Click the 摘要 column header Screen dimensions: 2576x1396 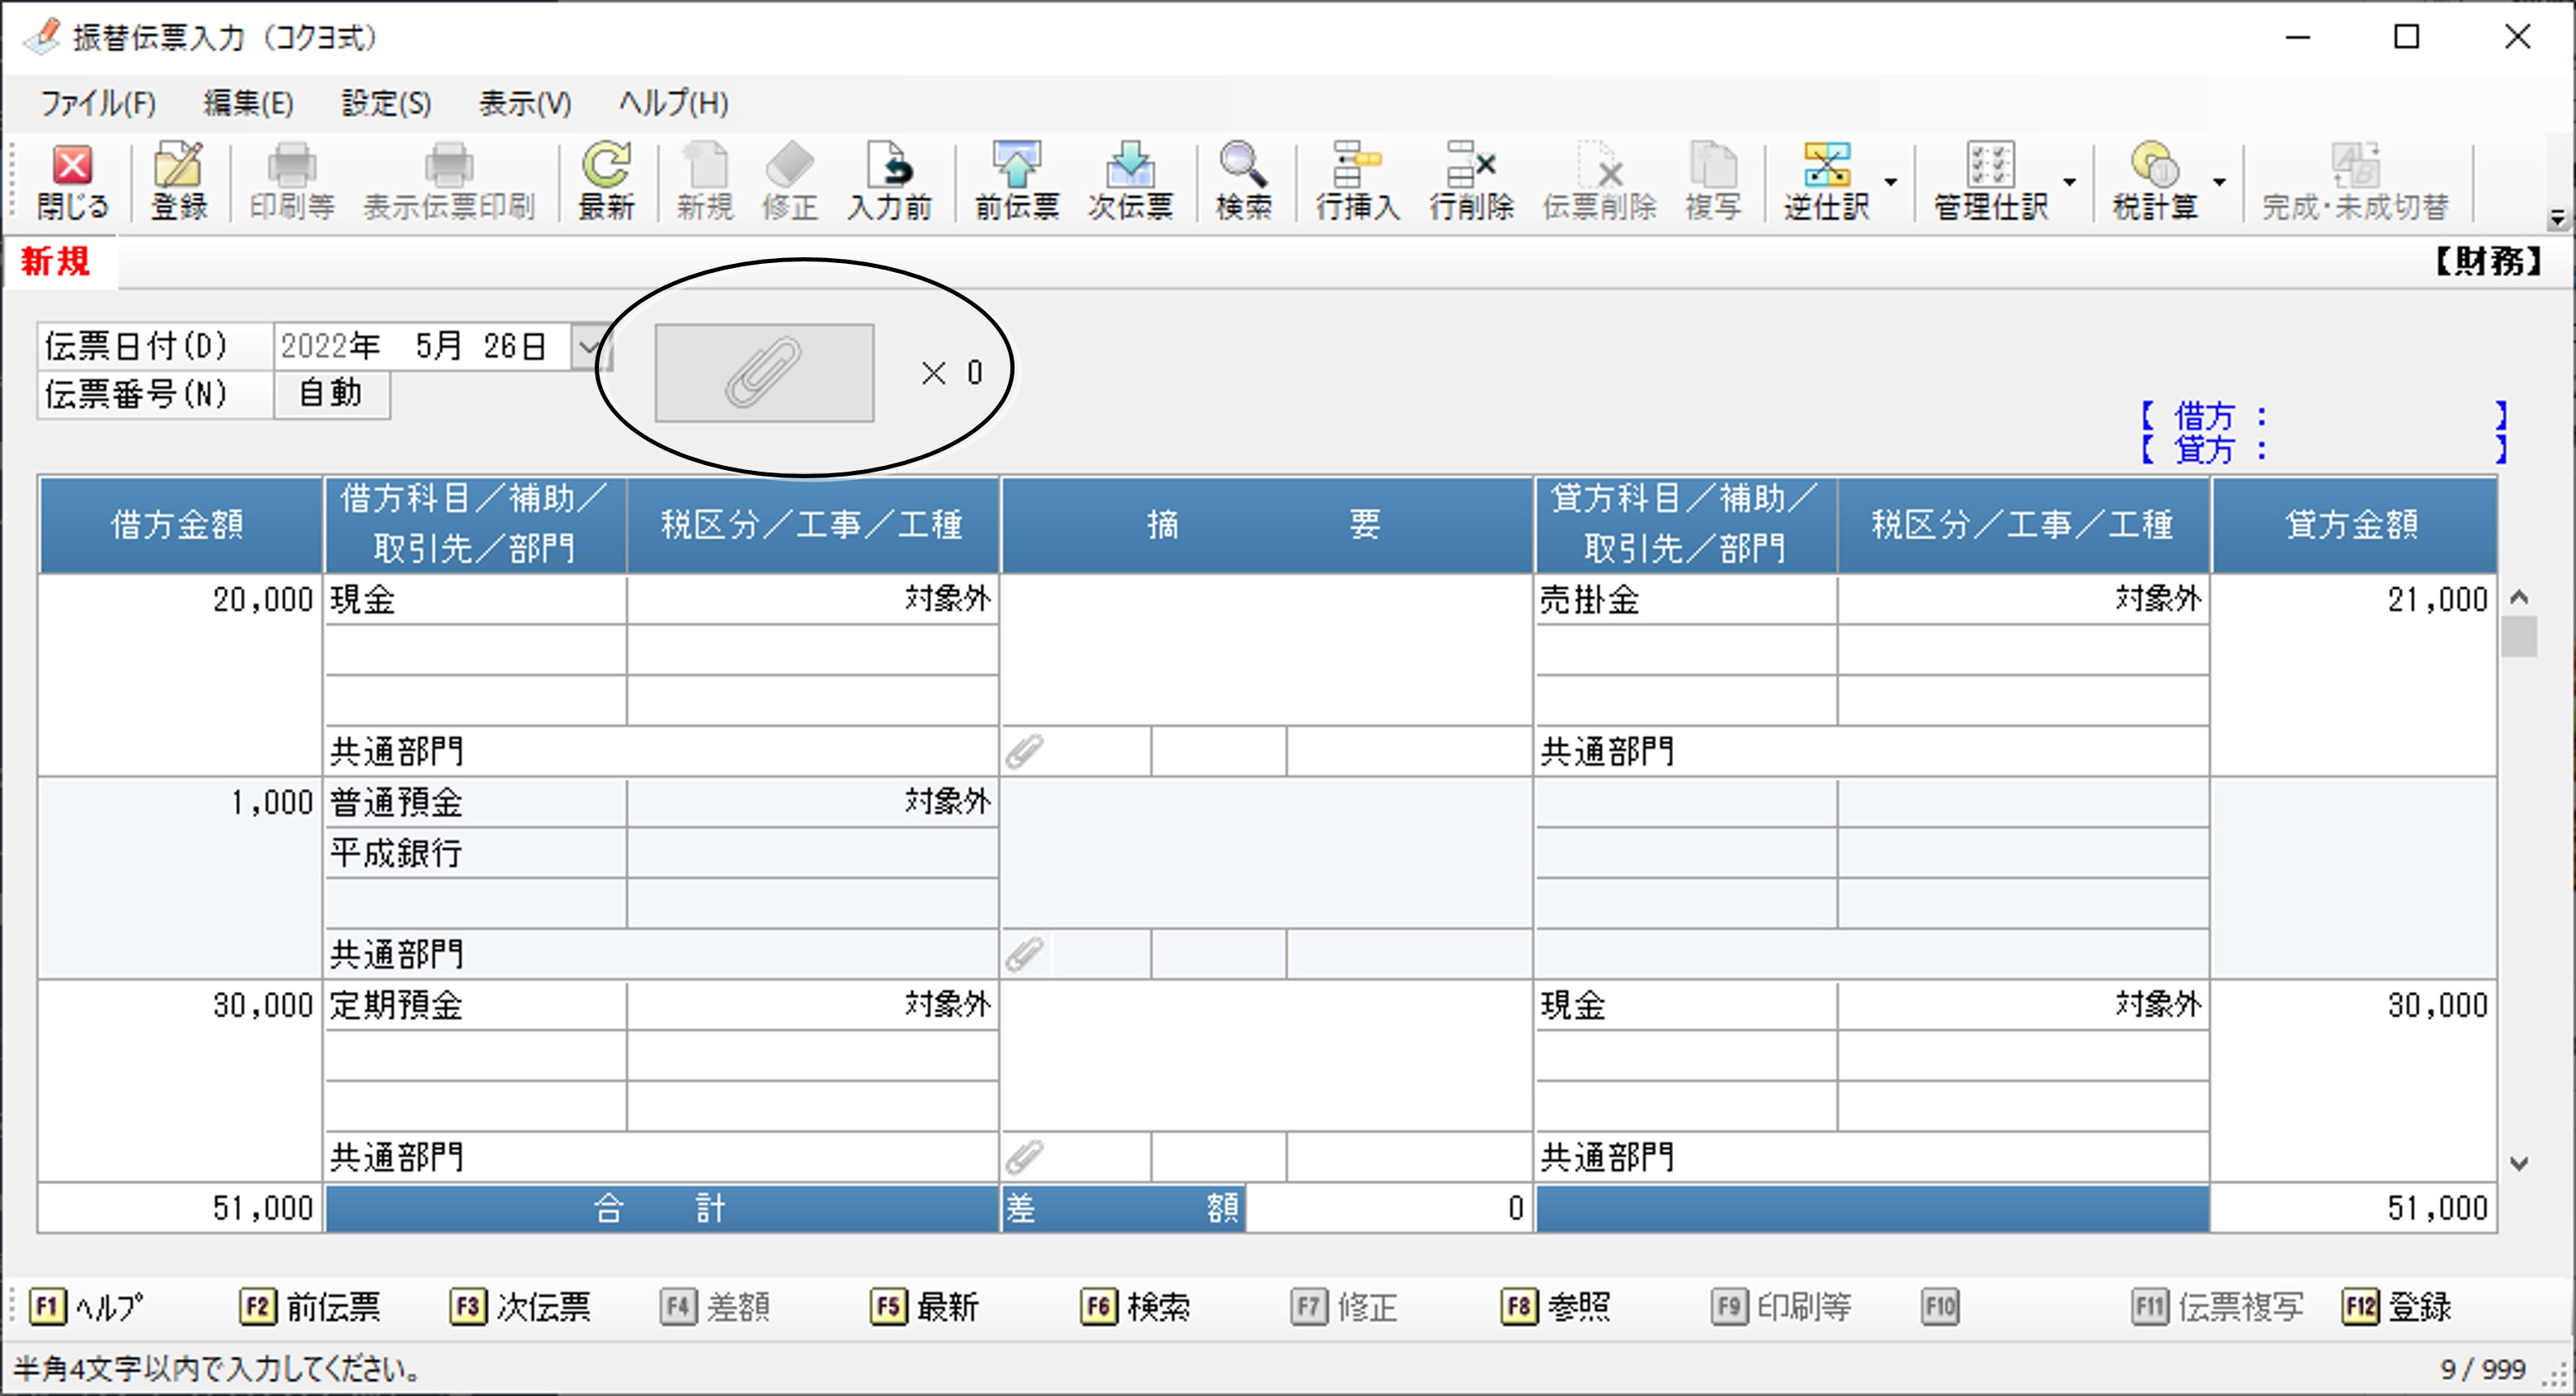[x=1267, y=524]
